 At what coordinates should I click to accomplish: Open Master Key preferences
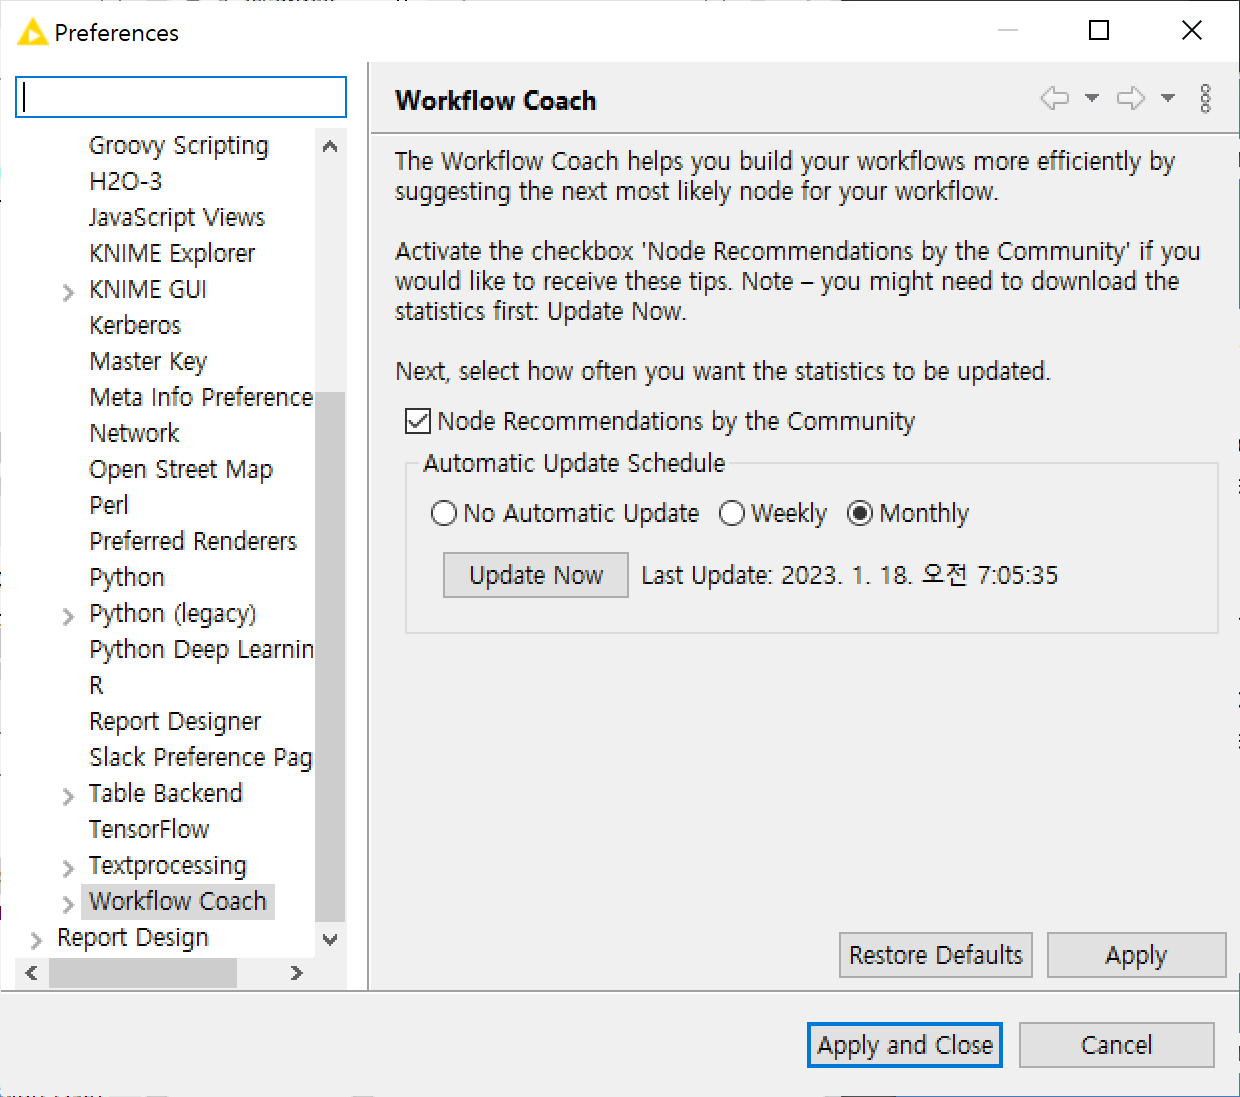pyautogui.click(x=148, y=361)
